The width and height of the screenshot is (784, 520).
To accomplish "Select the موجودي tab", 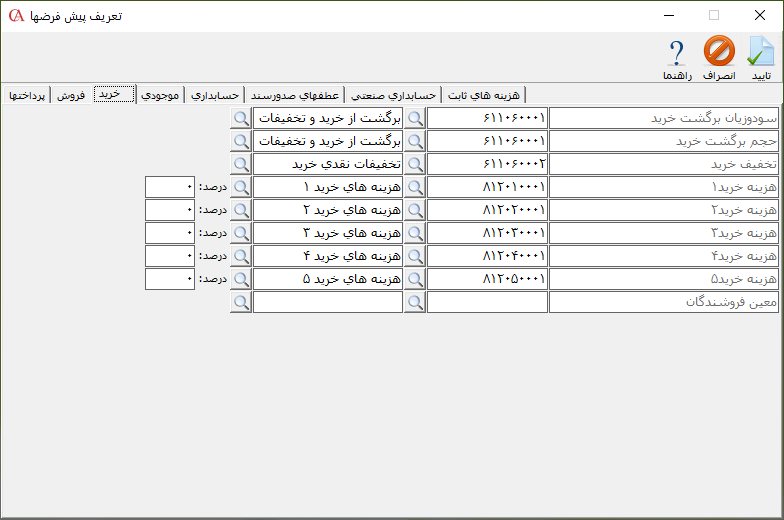I will point(160,95).
